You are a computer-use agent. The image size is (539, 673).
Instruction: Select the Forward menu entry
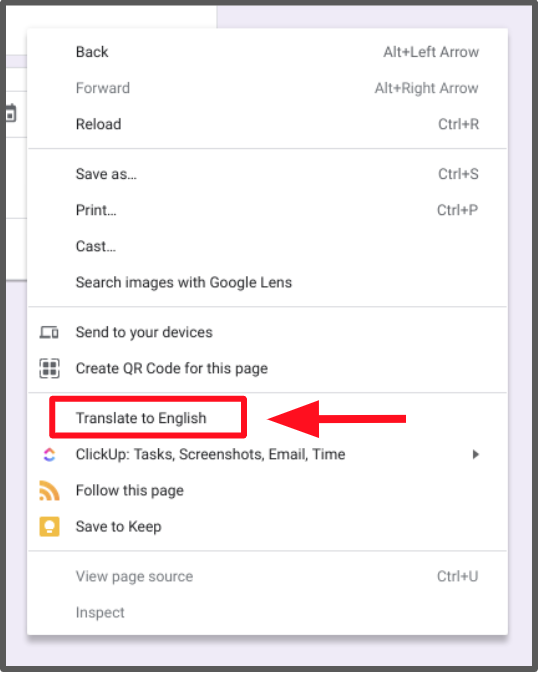click(x=267, y=88)
